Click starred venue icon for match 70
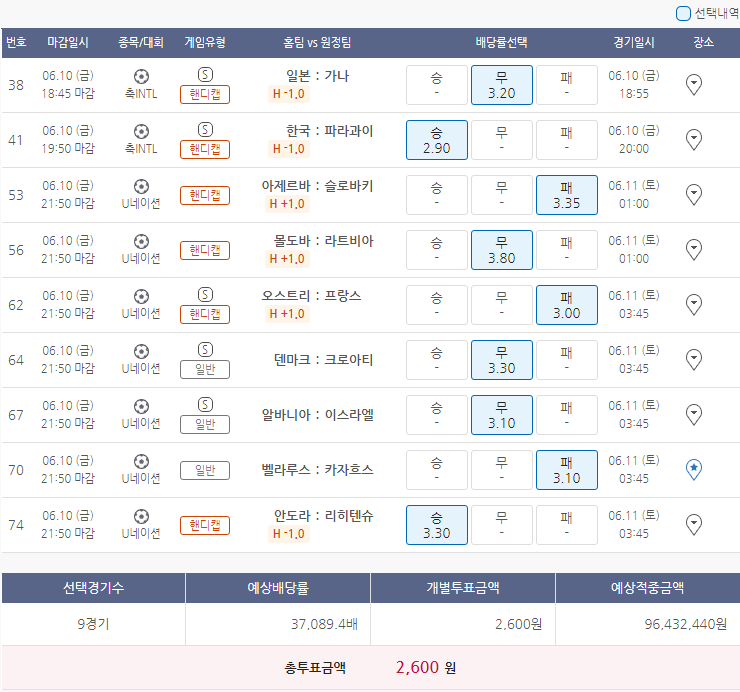740x692 pixels. pyautogui.click(x=693, y=470)
